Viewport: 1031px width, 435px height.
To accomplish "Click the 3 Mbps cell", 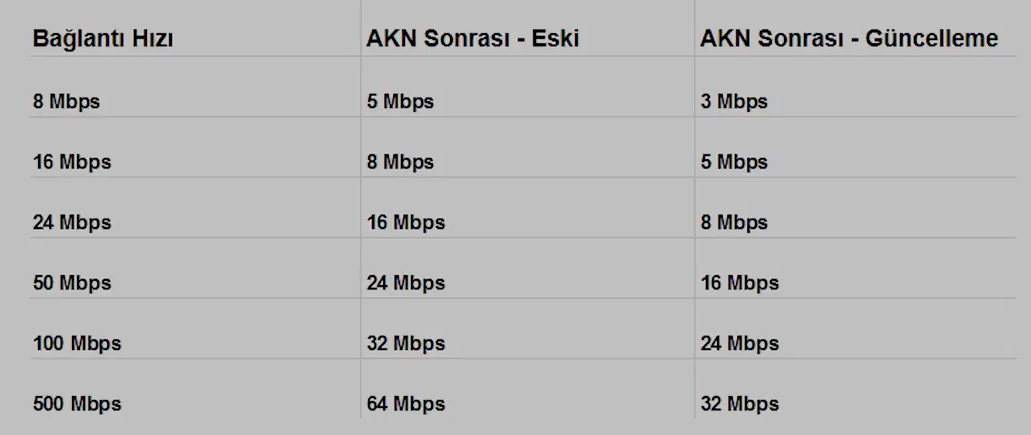I will tap(734, 102).
